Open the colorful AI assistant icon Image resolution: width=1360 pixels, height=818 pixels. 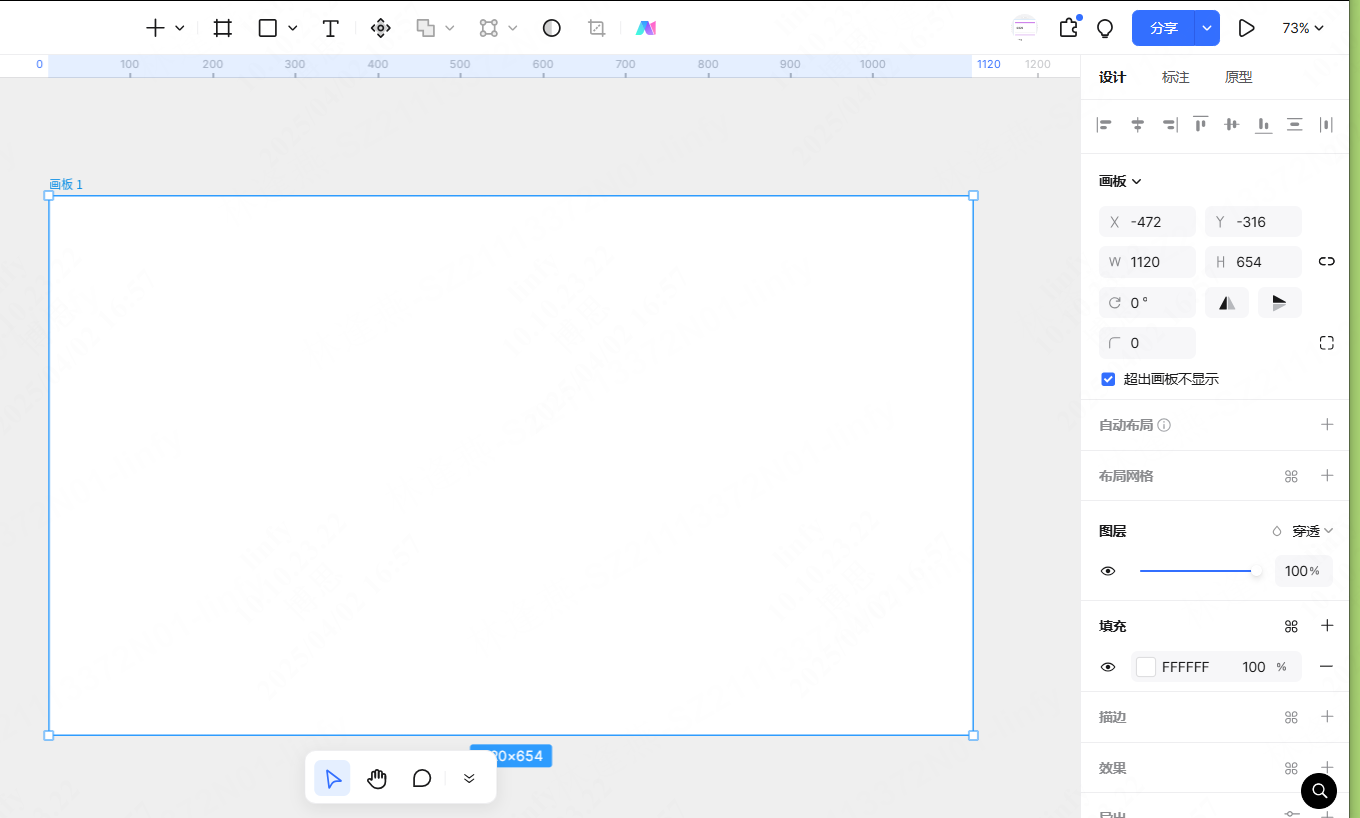click(646, 28)
